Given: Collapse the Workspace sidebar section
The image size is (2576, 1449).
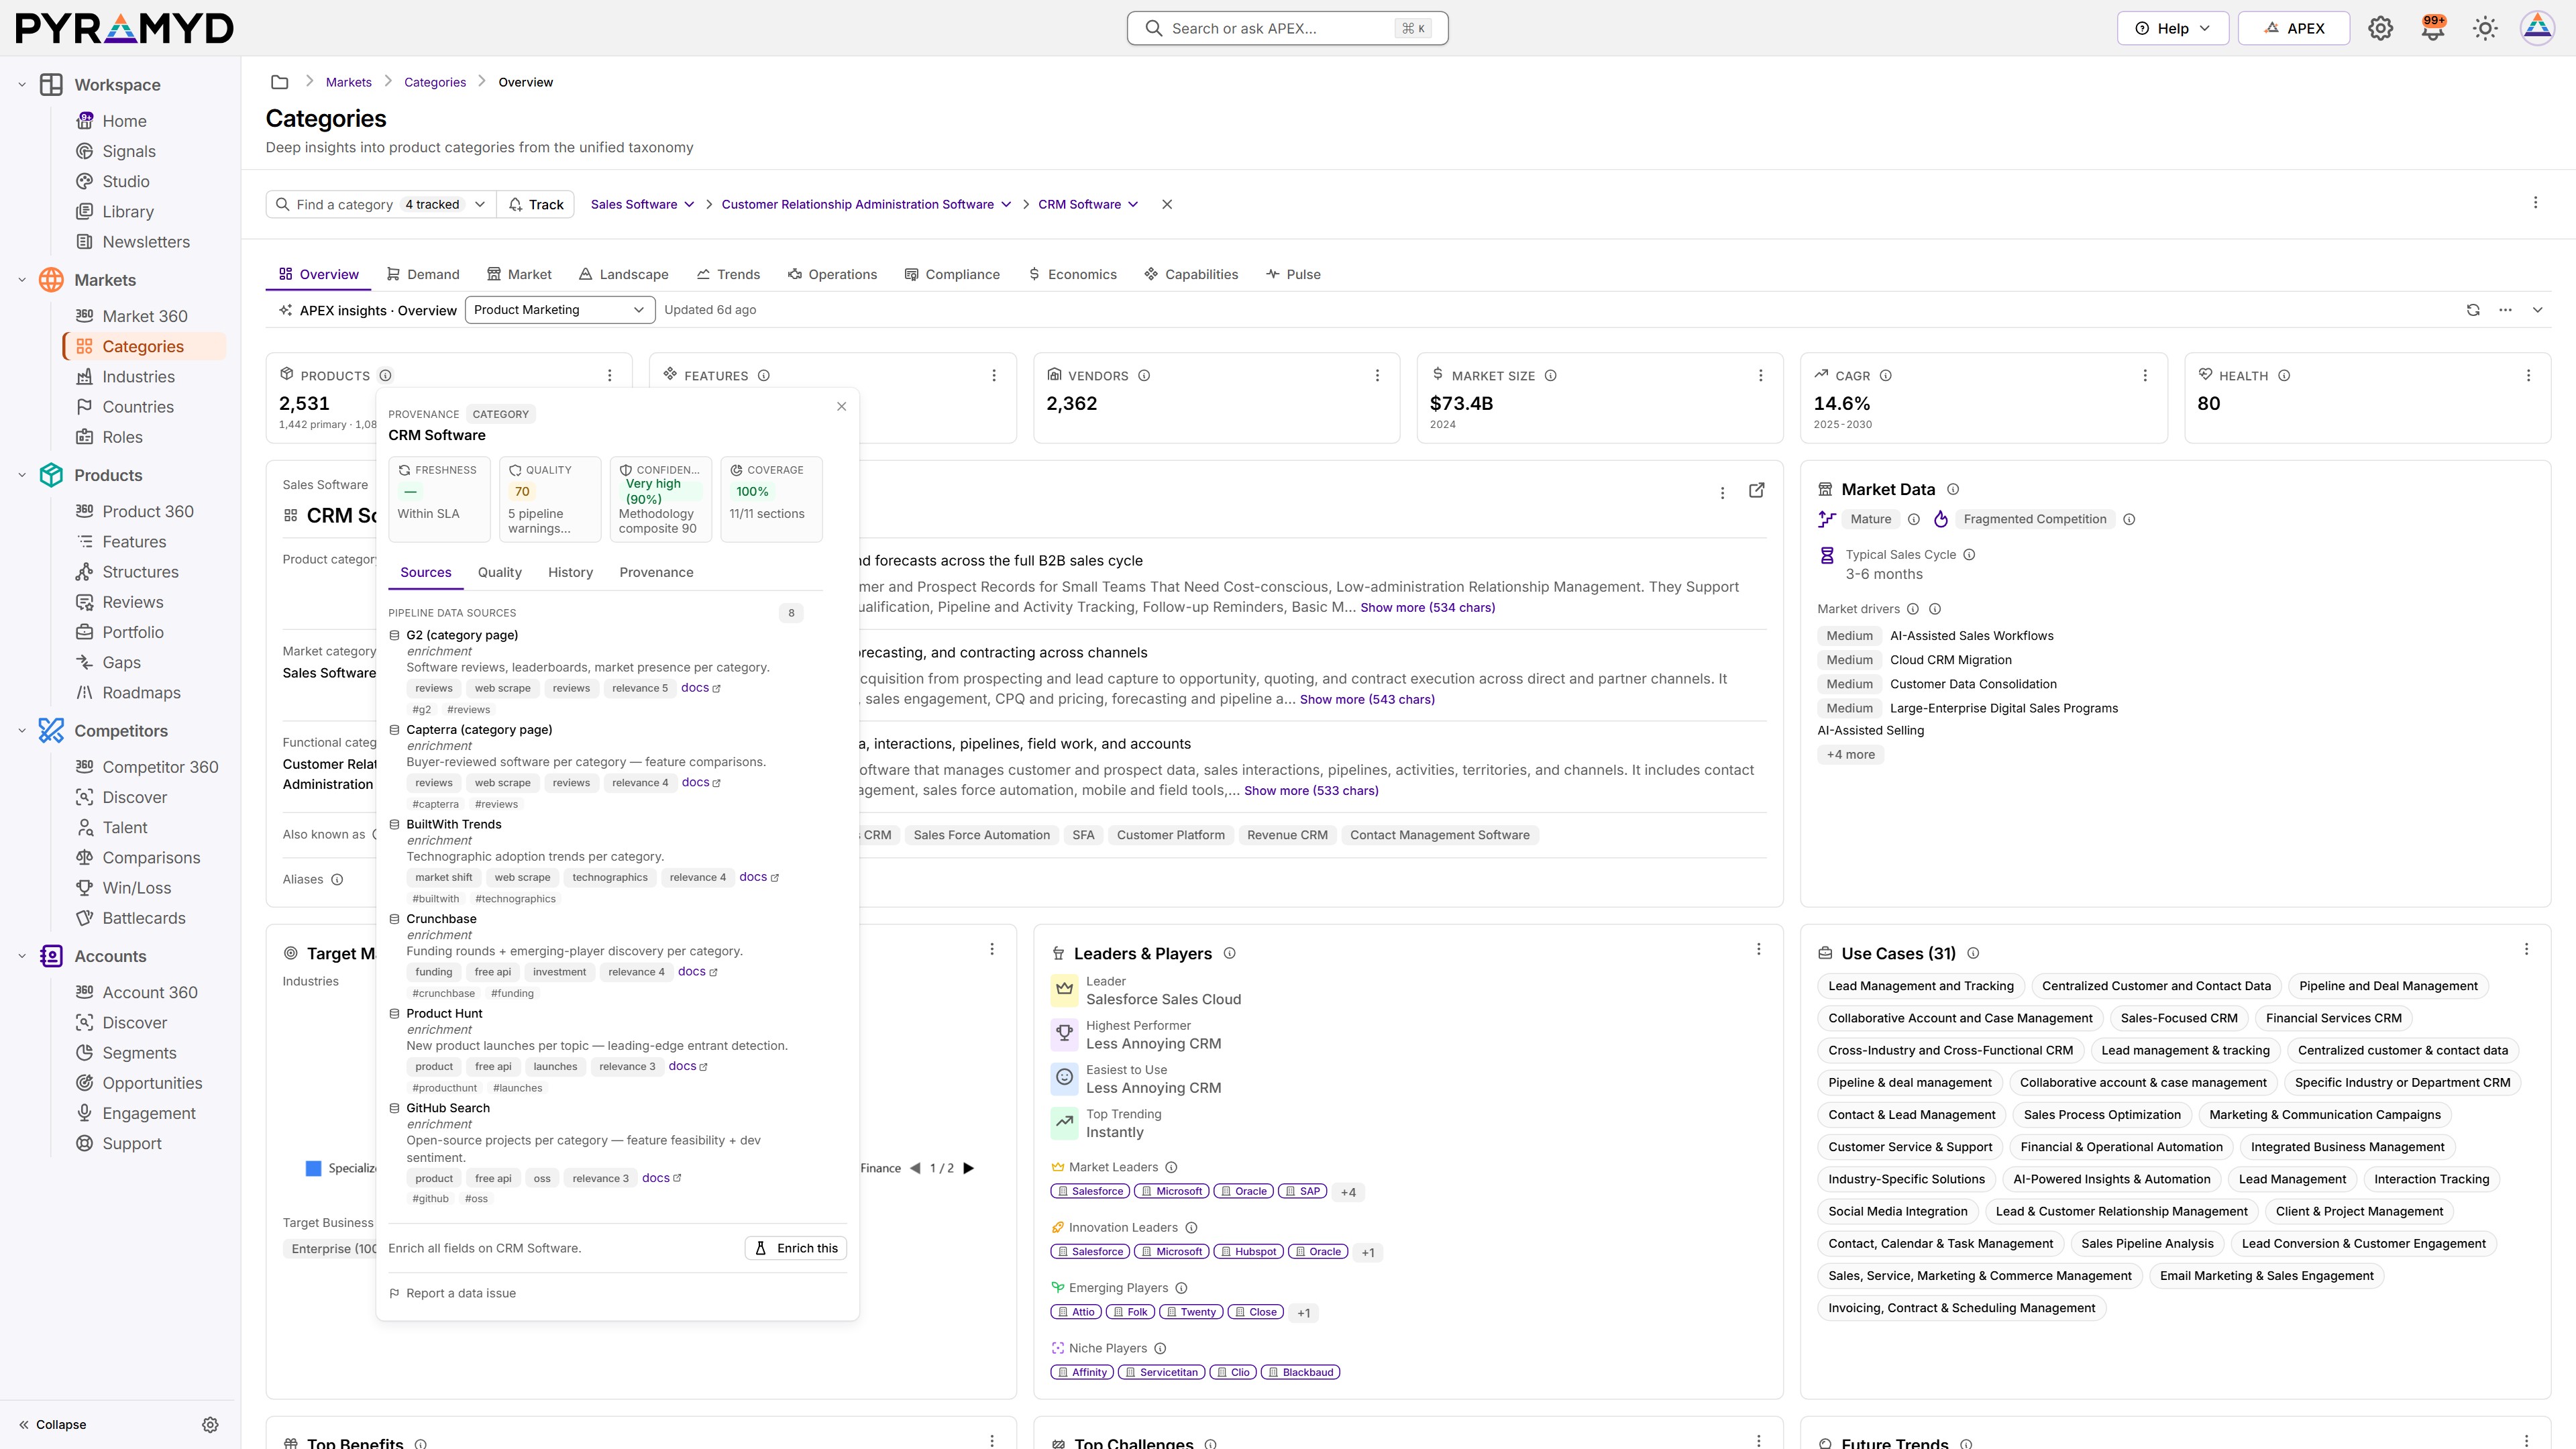Looking at the screenshot, I should click(22, 85).
